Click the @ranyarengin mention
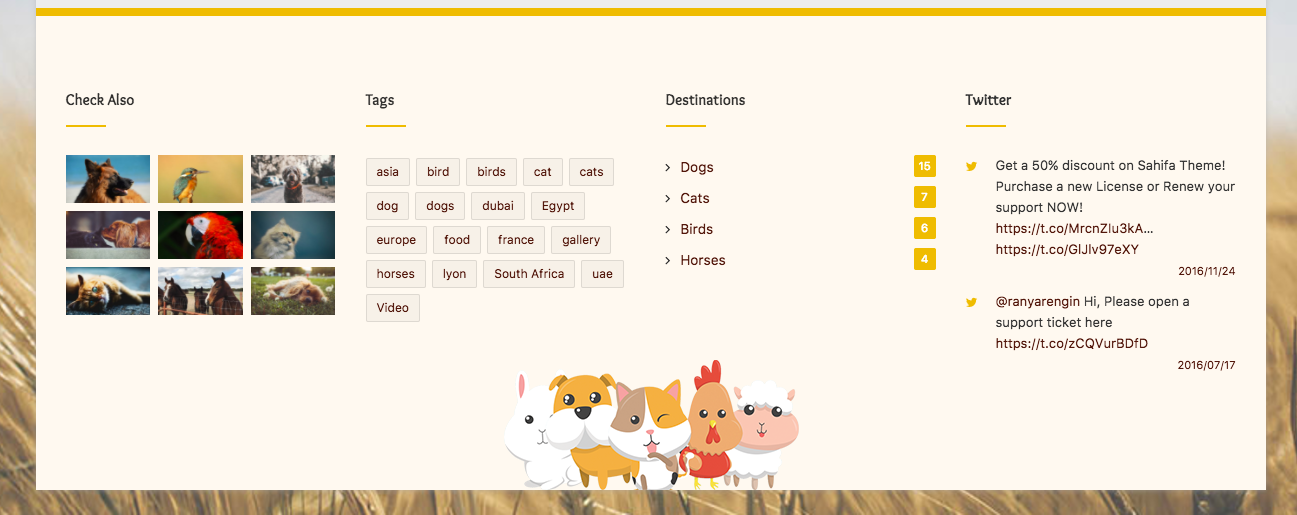The height and width of the screenshot is (515, 1297). tap(1037, 302)
